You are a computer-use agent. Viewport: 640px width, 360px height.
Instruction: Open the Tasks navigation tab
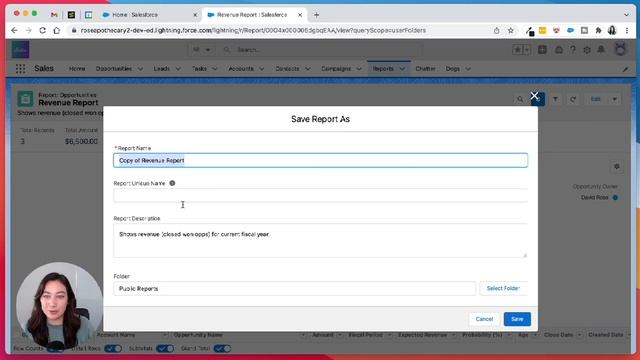(199, 69)
